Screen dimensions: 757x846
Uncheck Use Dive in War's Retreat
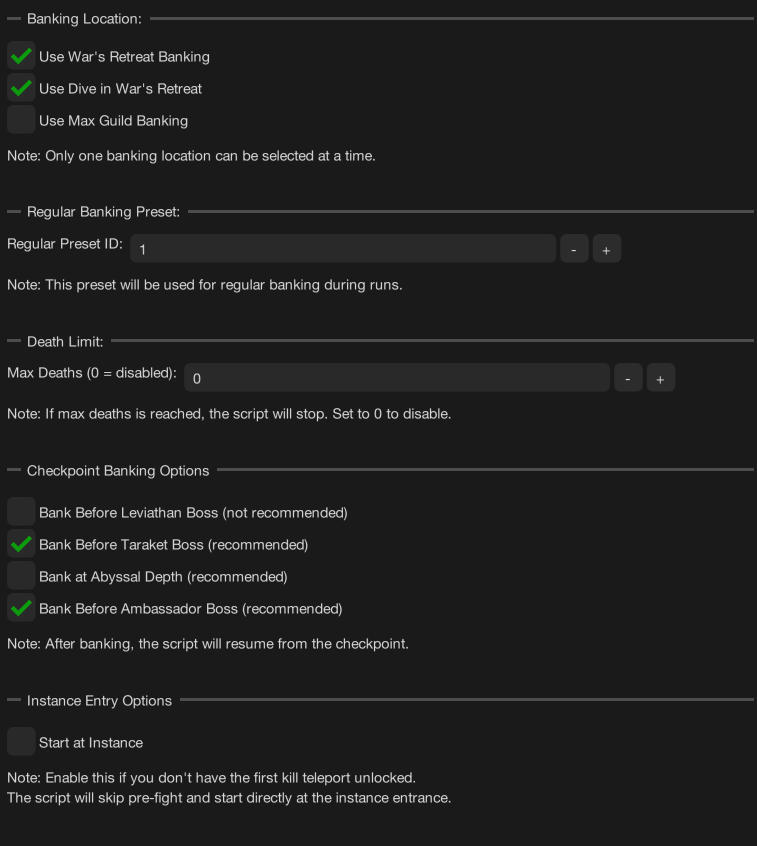point(21,89)
